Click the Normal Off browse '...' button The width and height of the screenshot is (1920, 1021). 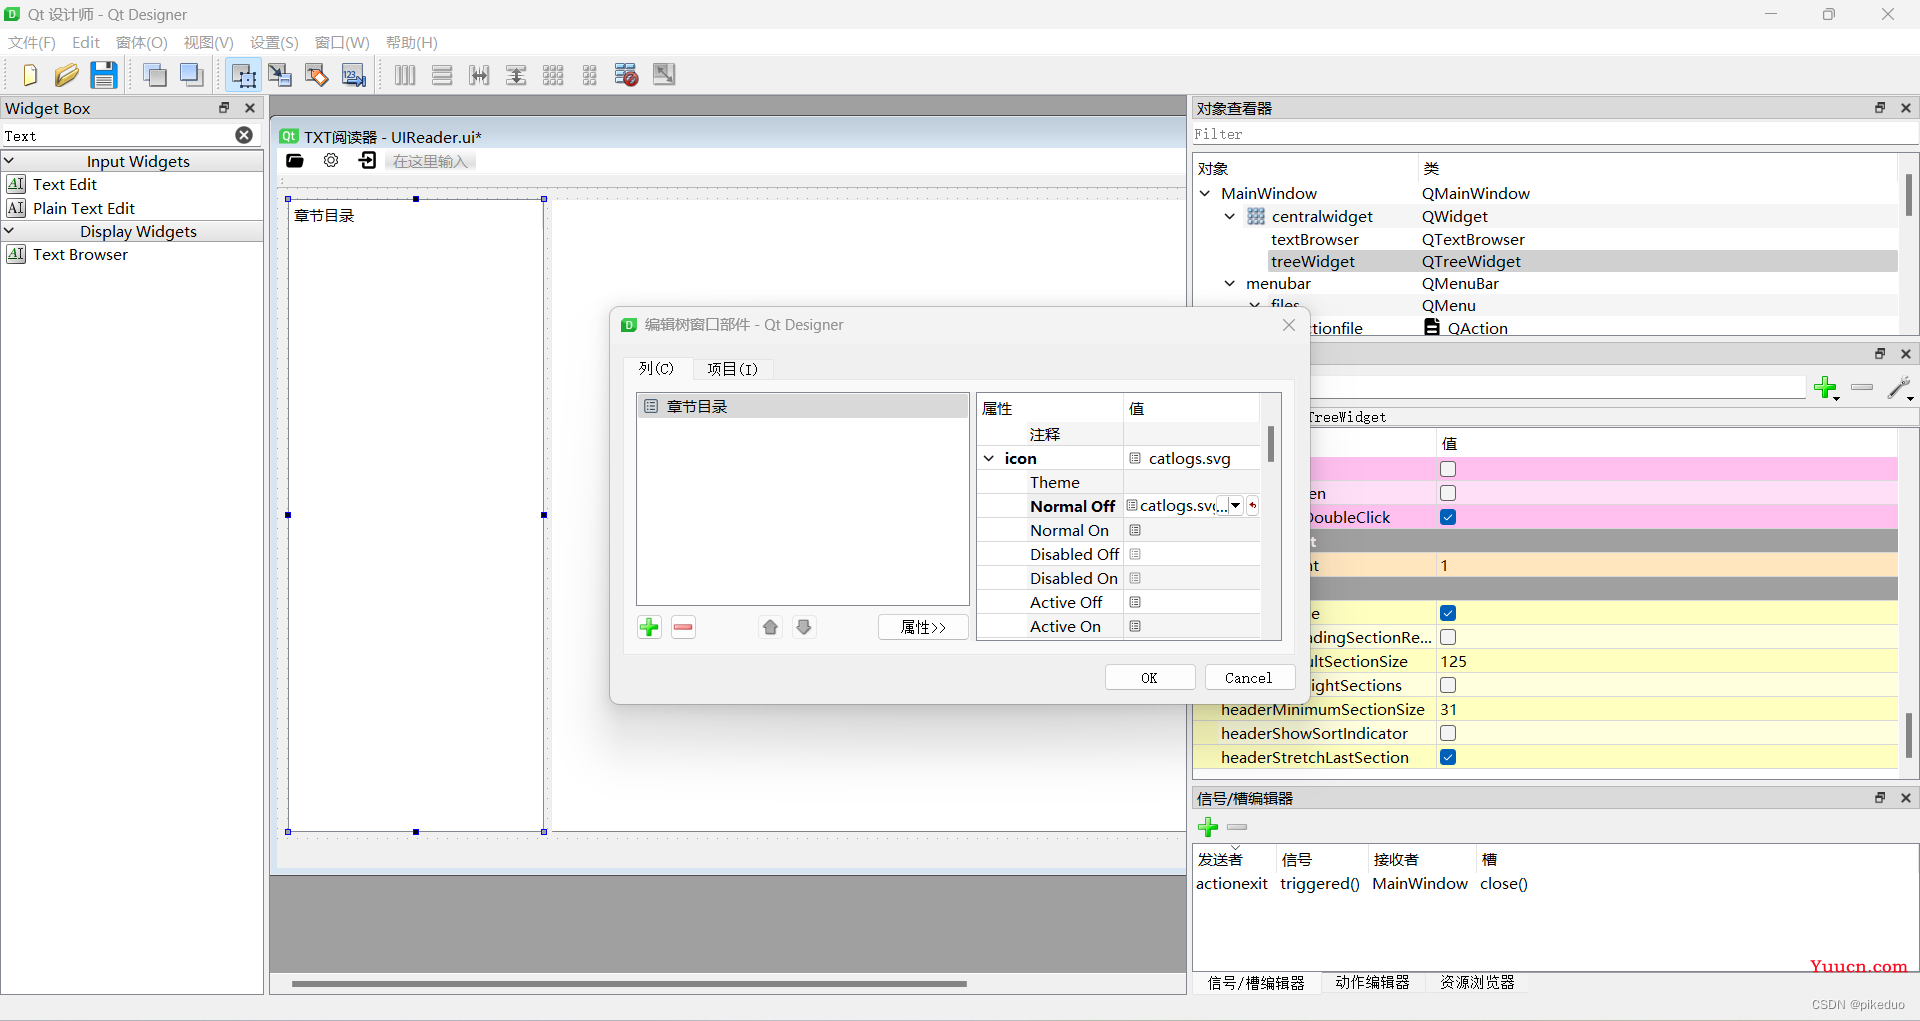pos(1222,506)
